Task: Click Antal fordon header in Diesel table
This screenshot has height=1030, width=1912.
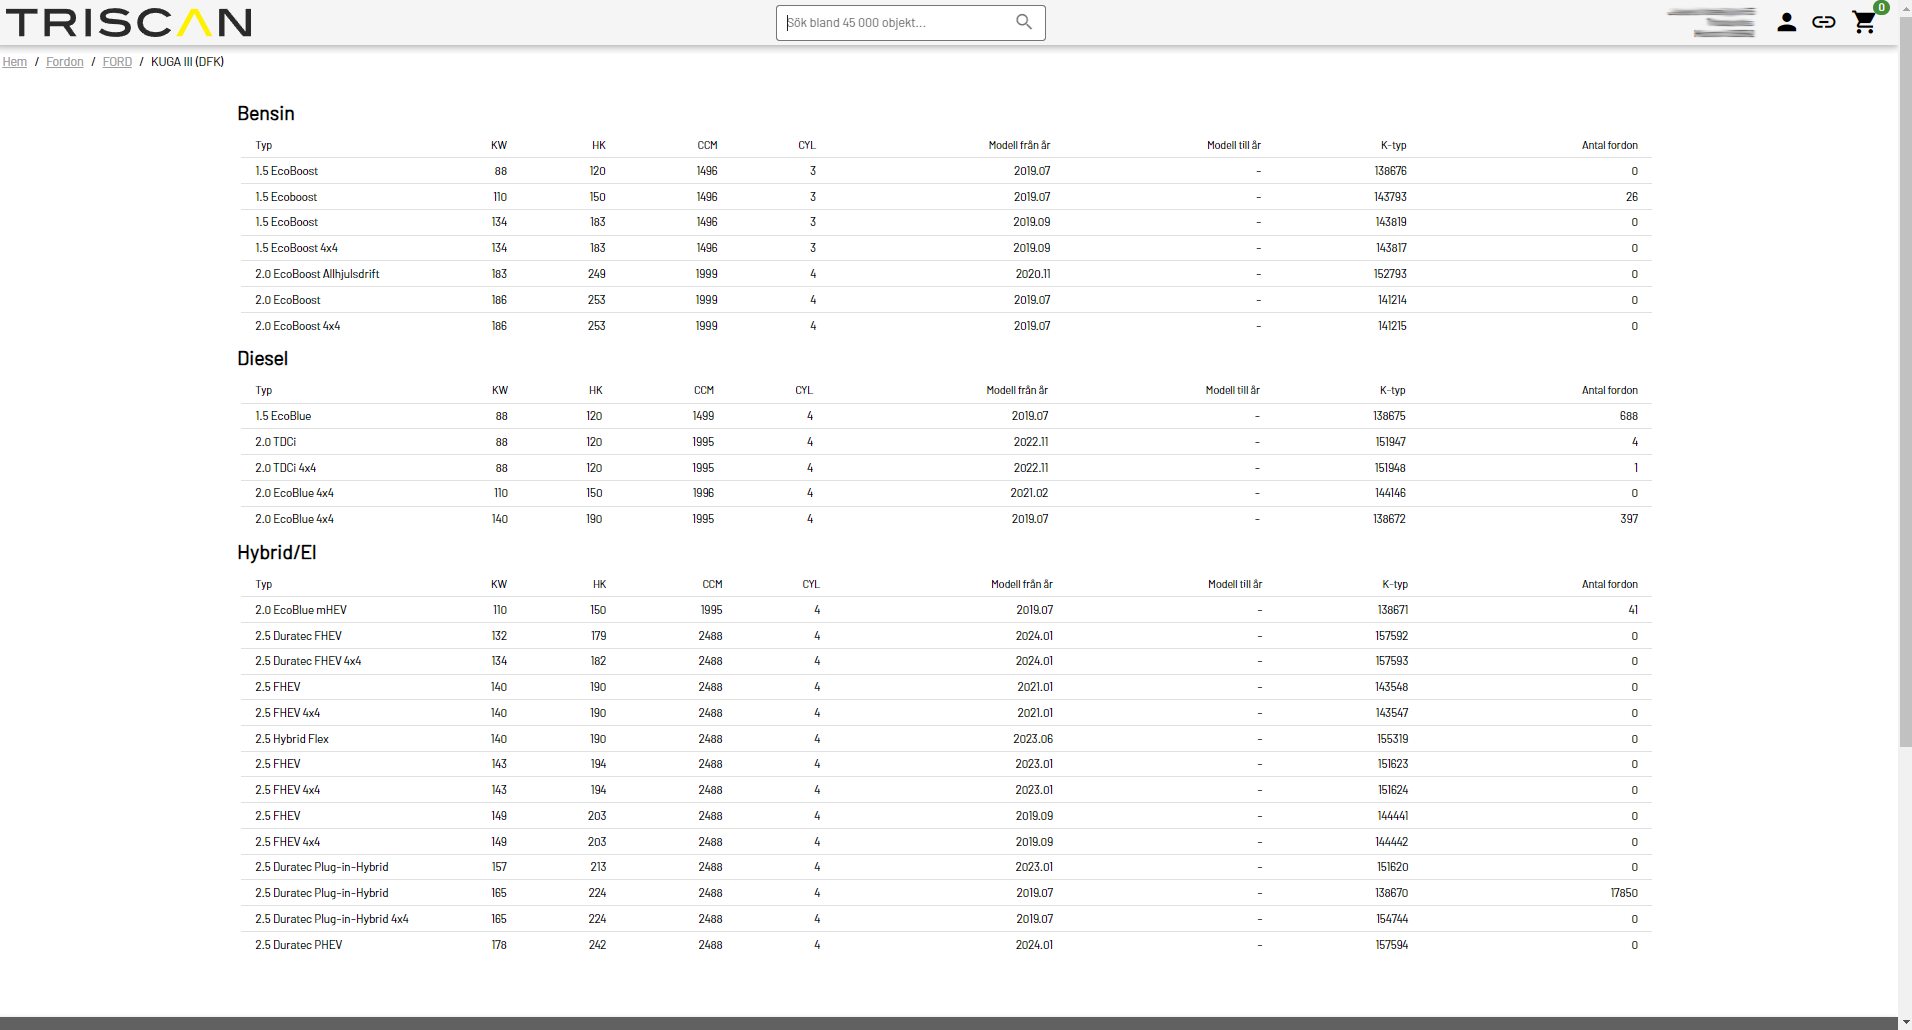Action: [x=1609, y=391]
